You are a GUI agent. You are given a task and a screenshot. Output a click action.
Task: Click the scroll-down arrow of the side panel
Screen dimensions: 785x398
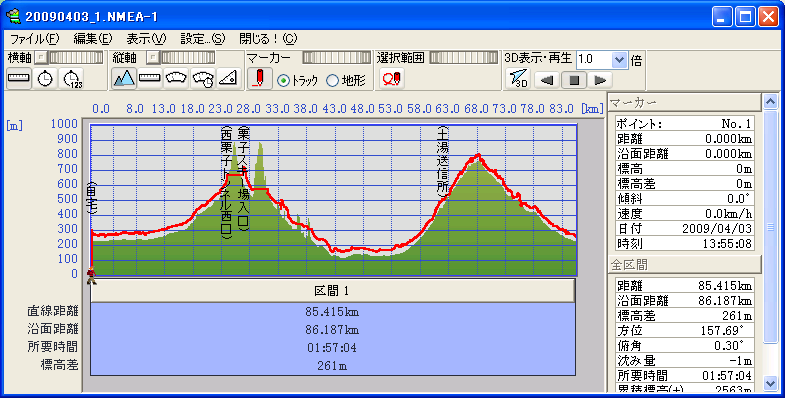(x=770, y=383)
